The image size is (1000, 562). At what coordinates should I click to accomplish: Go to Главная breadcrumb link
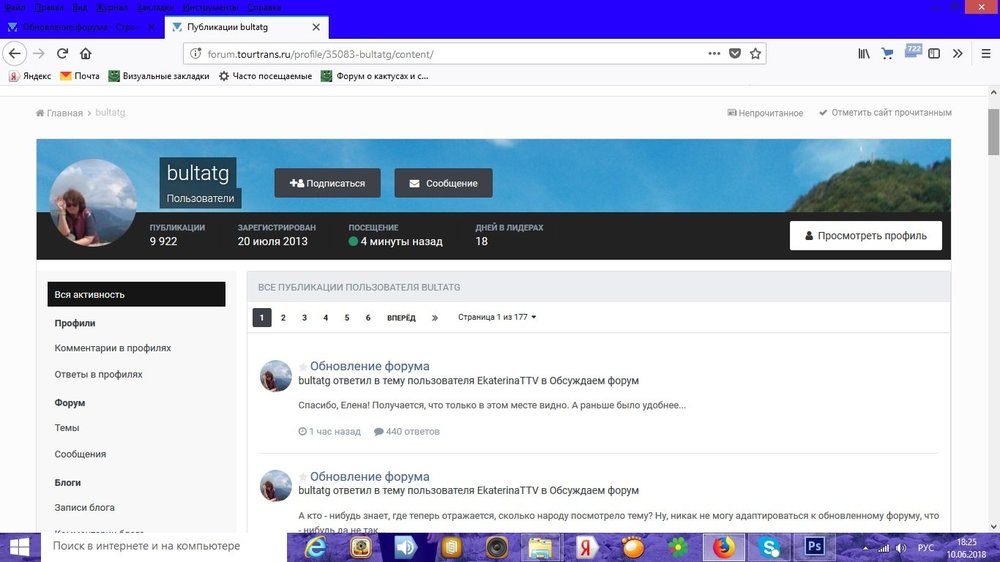59,113
